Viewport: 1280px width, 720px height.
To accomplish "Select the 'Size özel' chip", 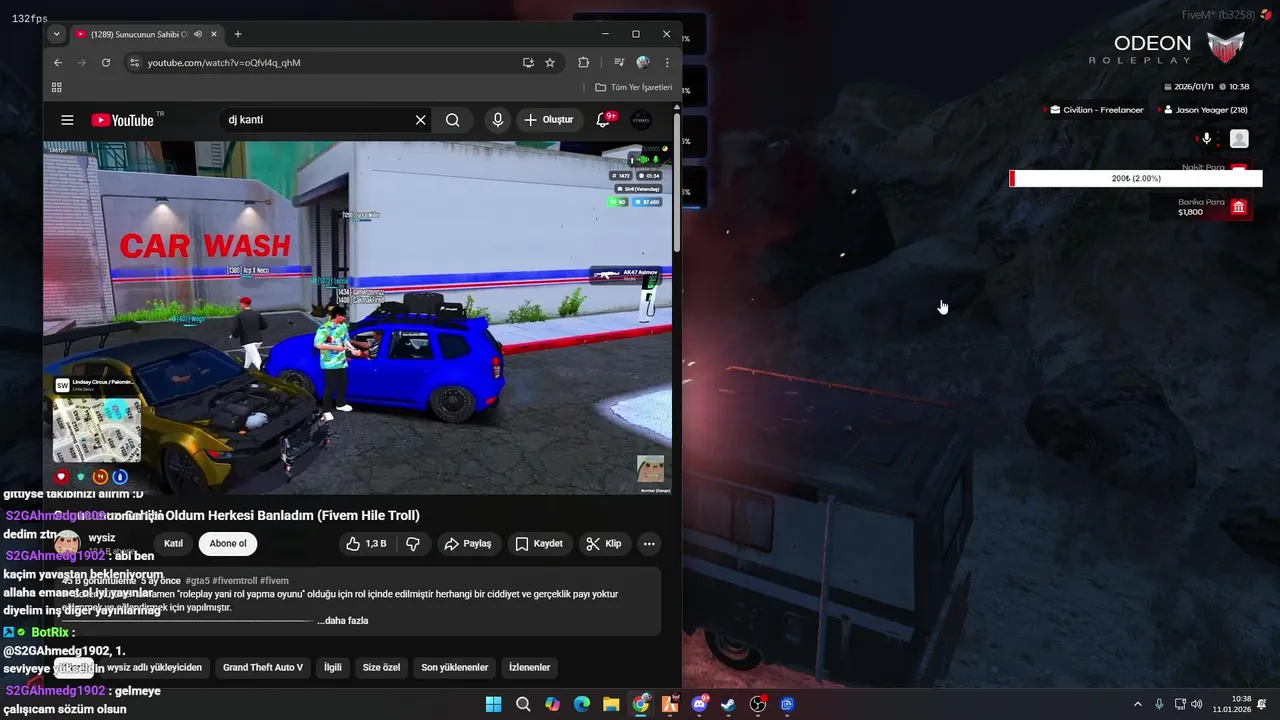I will [381, 667].
